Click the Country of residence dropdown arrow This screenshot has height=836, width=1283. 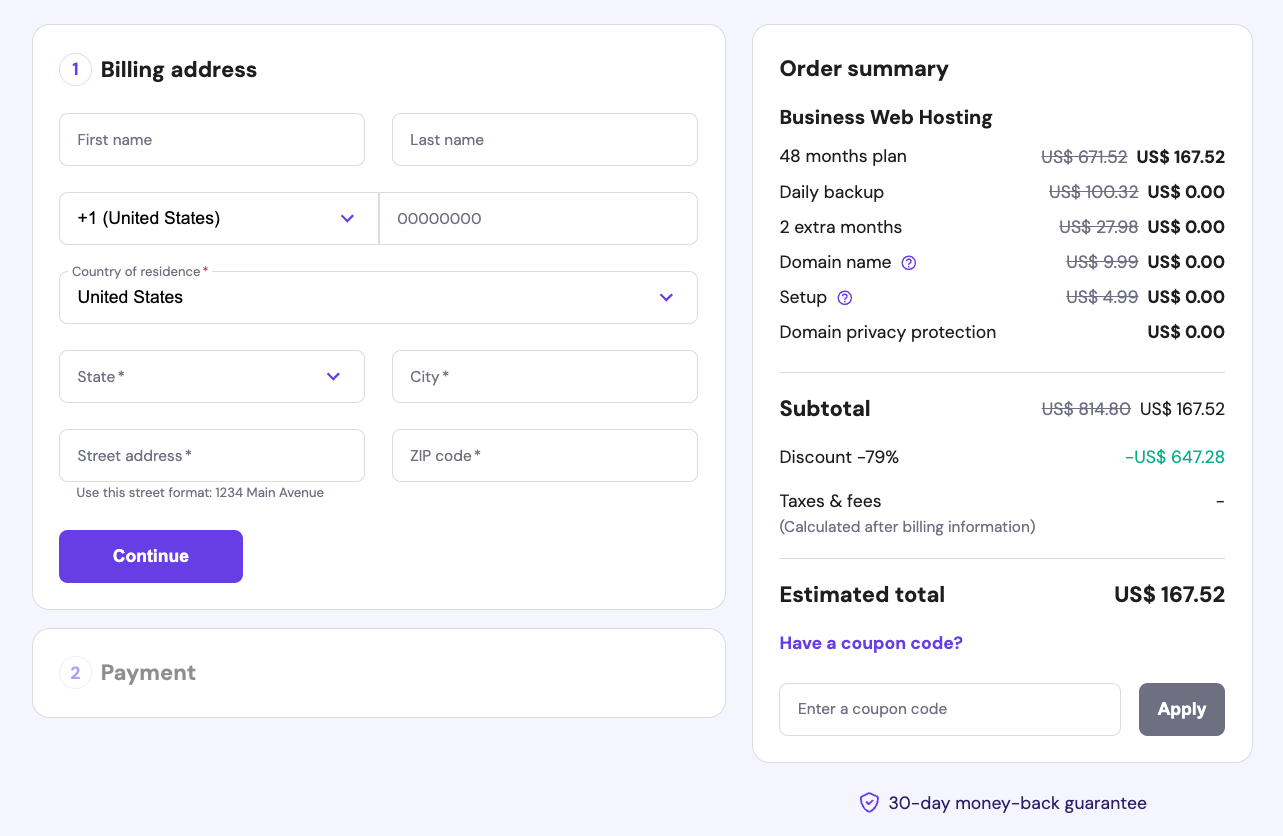[x=666, y=297]
